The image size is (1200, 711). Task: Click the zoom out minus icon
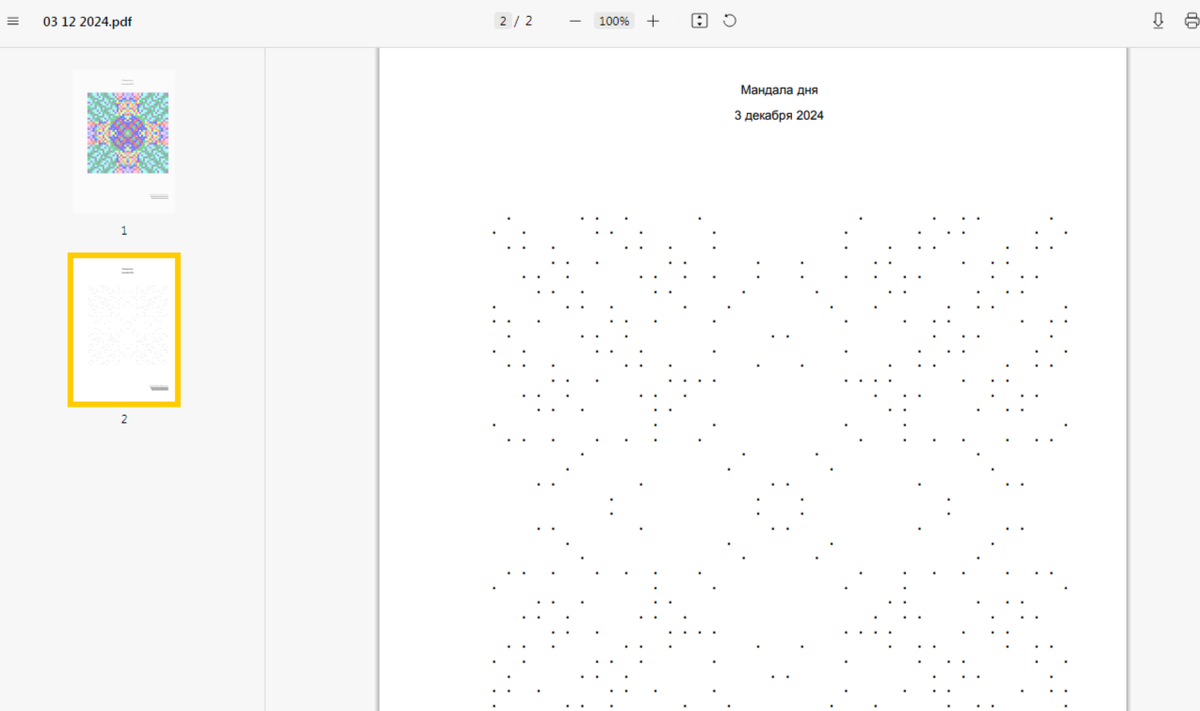575,21
